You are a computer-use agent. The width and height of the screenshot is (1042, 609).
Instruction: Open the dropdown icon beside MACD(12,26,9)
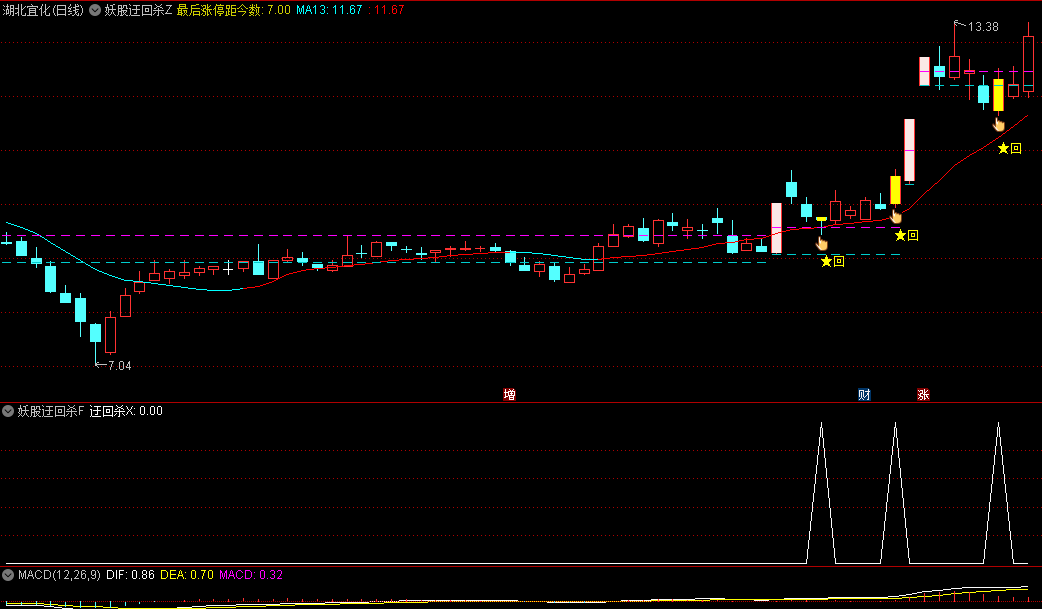pos(8,574)
